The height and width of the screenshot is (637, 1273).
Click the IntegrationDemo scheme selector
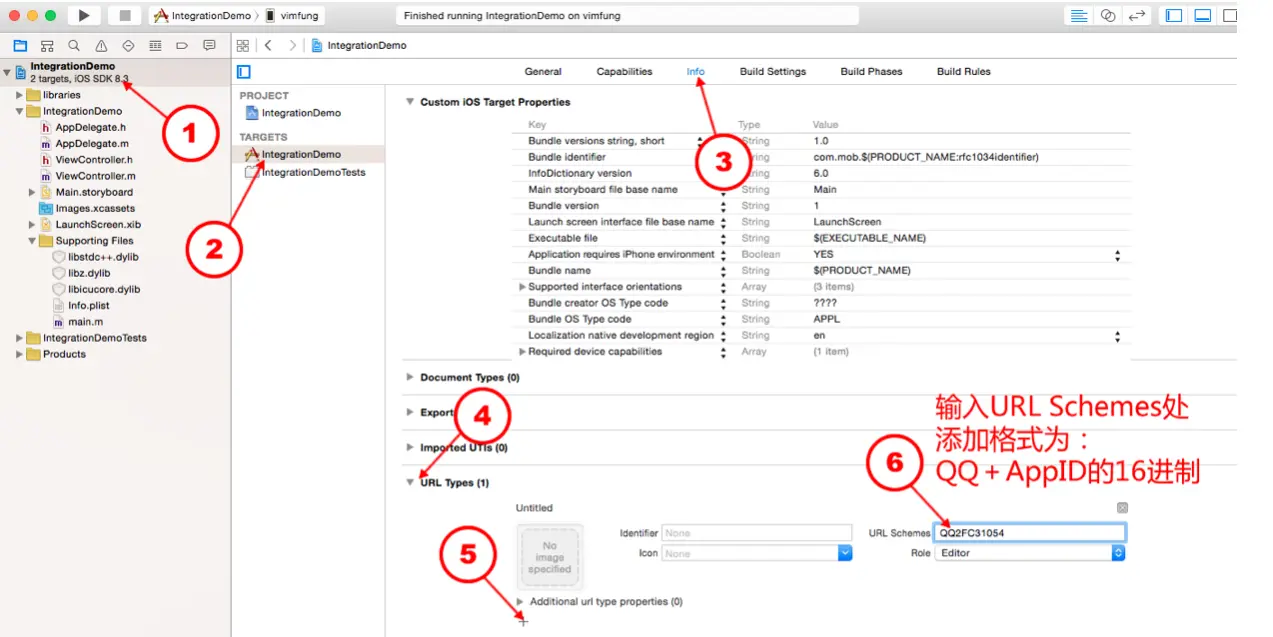[x=202, y=16]
